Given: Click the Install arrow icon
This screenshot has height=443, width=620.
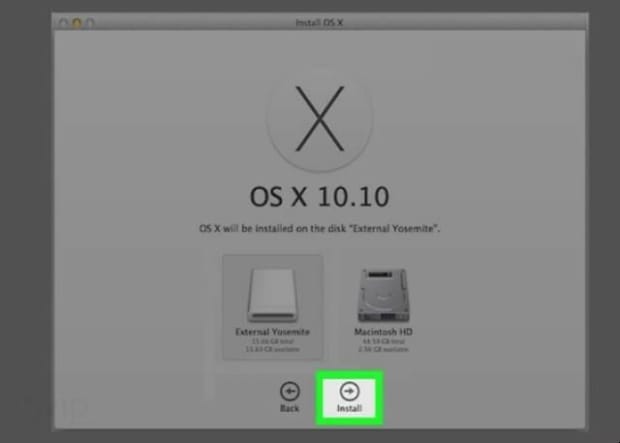Looking at the screenshot, I should [x=349, y=391].
